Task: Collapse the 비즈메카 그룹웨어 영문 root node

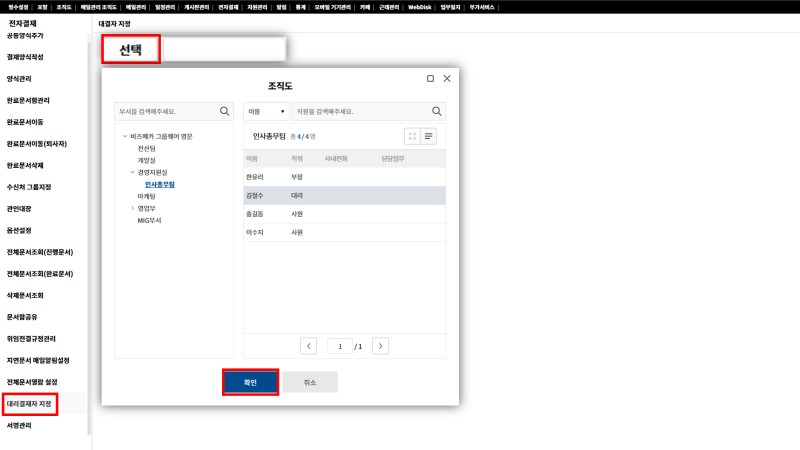Action: click(124, 136)
